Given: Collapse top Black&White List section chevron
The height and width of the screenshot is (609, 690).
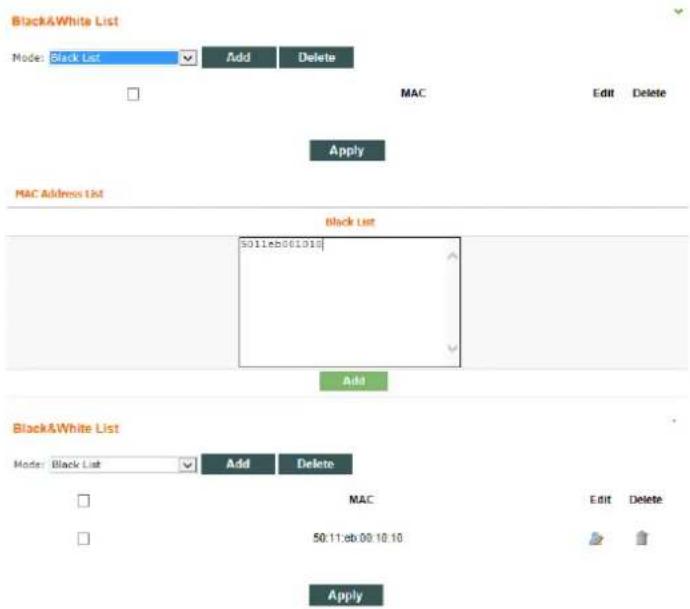Looking at the screenshot, I should pos(678,11).
